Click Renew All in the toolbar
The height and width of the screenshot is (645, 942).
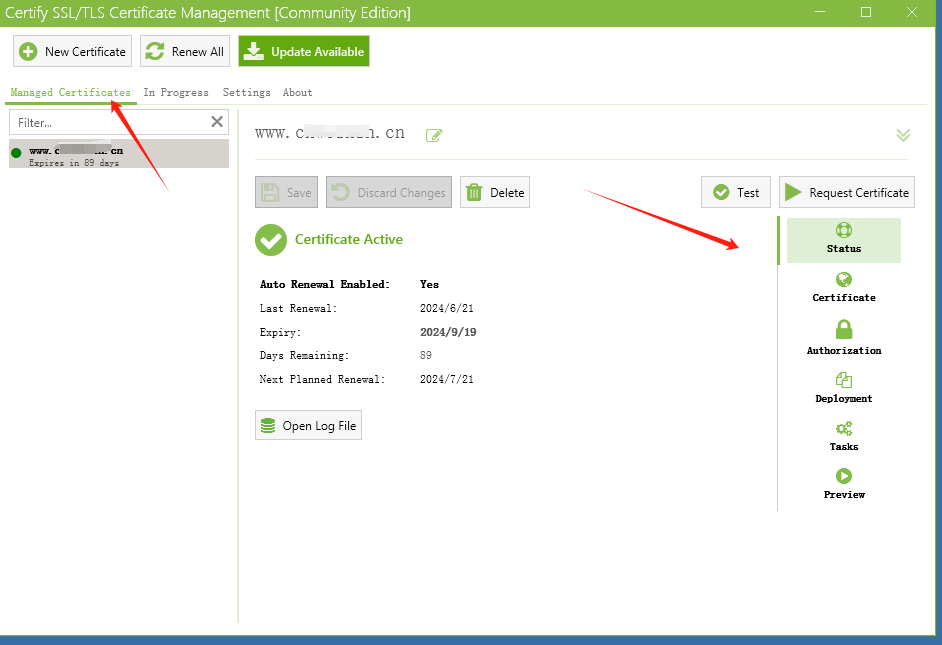point(185,52)
